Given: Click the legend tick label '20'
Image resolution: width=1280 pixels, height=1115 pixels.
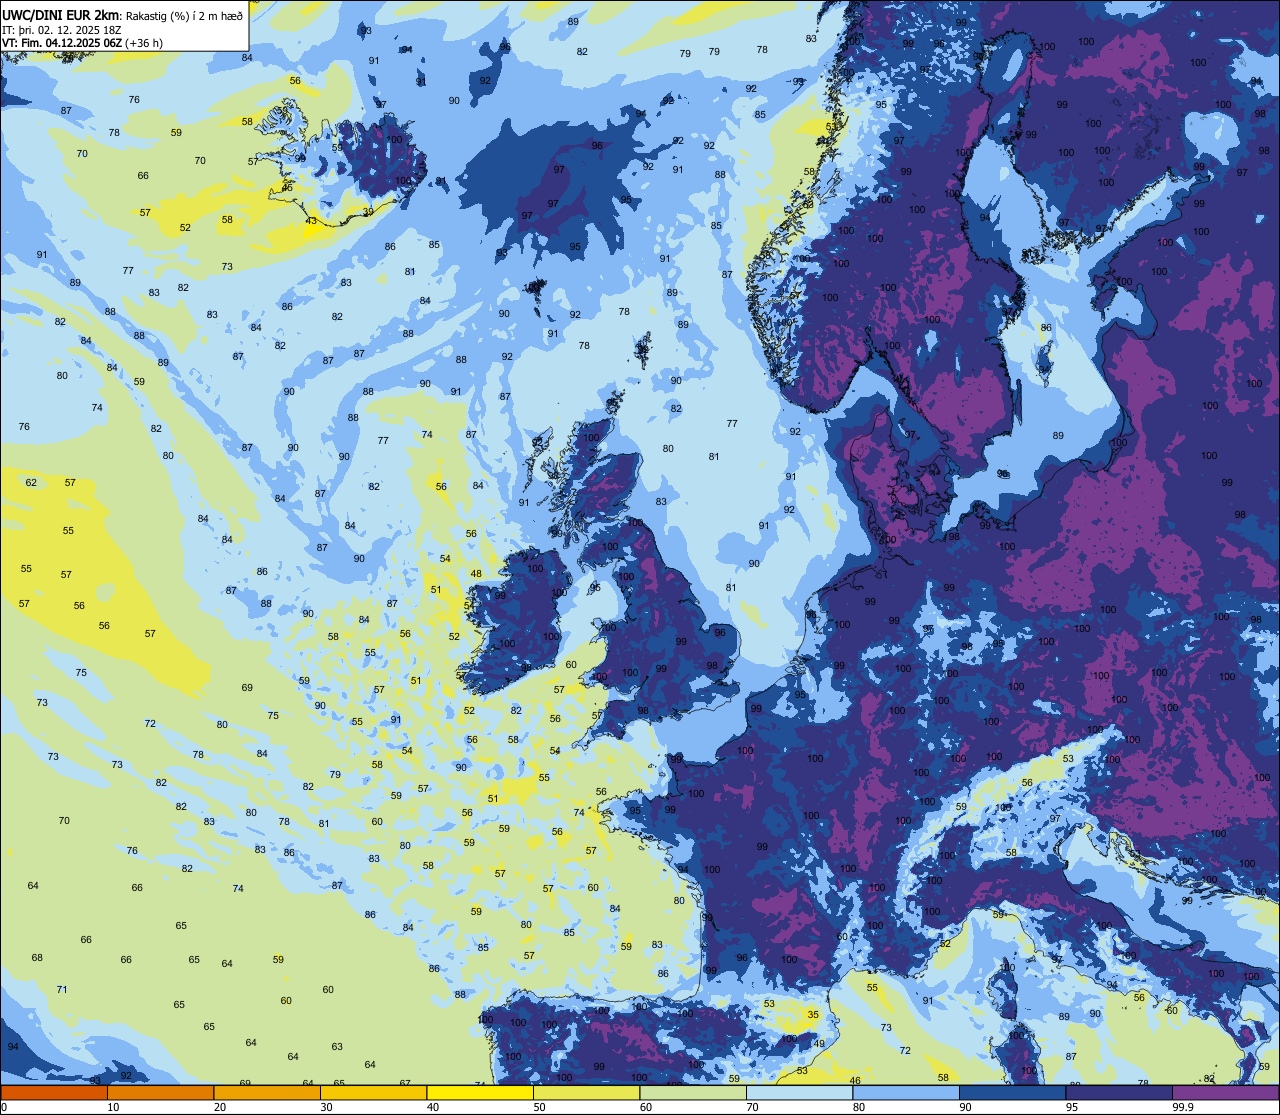Looking at the screenshot, I should [x=220, y=1107].
